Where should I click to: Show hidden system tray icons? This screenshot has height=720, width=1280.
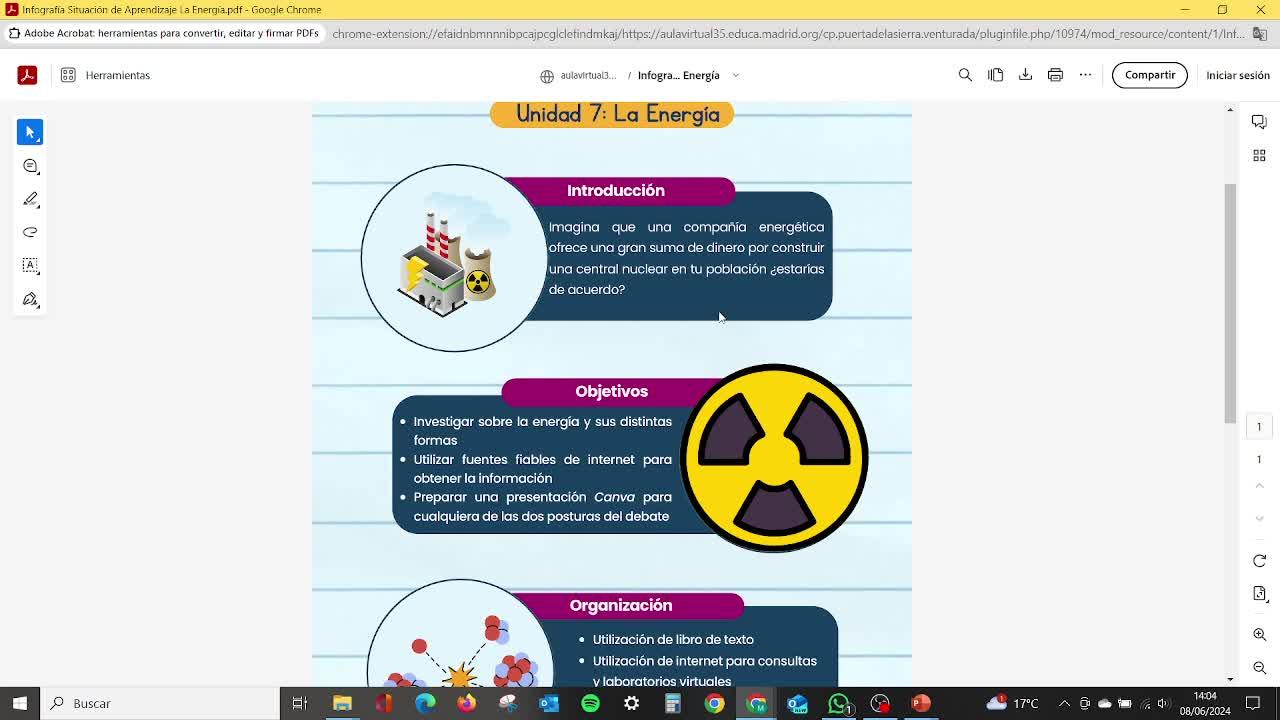tap(1064, 703)
